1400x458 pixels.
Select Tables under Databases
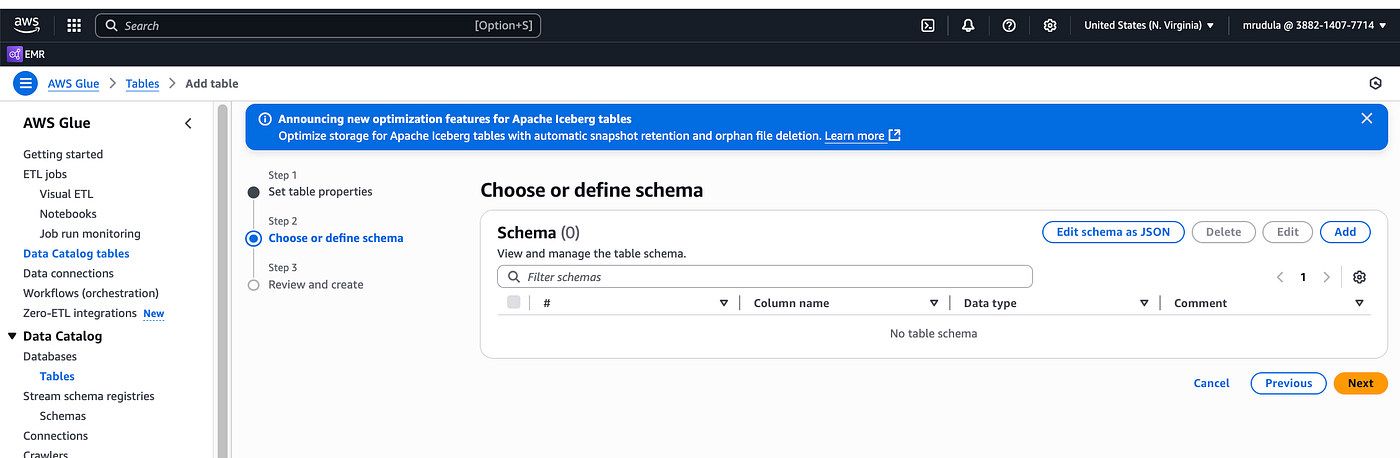(57, 376)
